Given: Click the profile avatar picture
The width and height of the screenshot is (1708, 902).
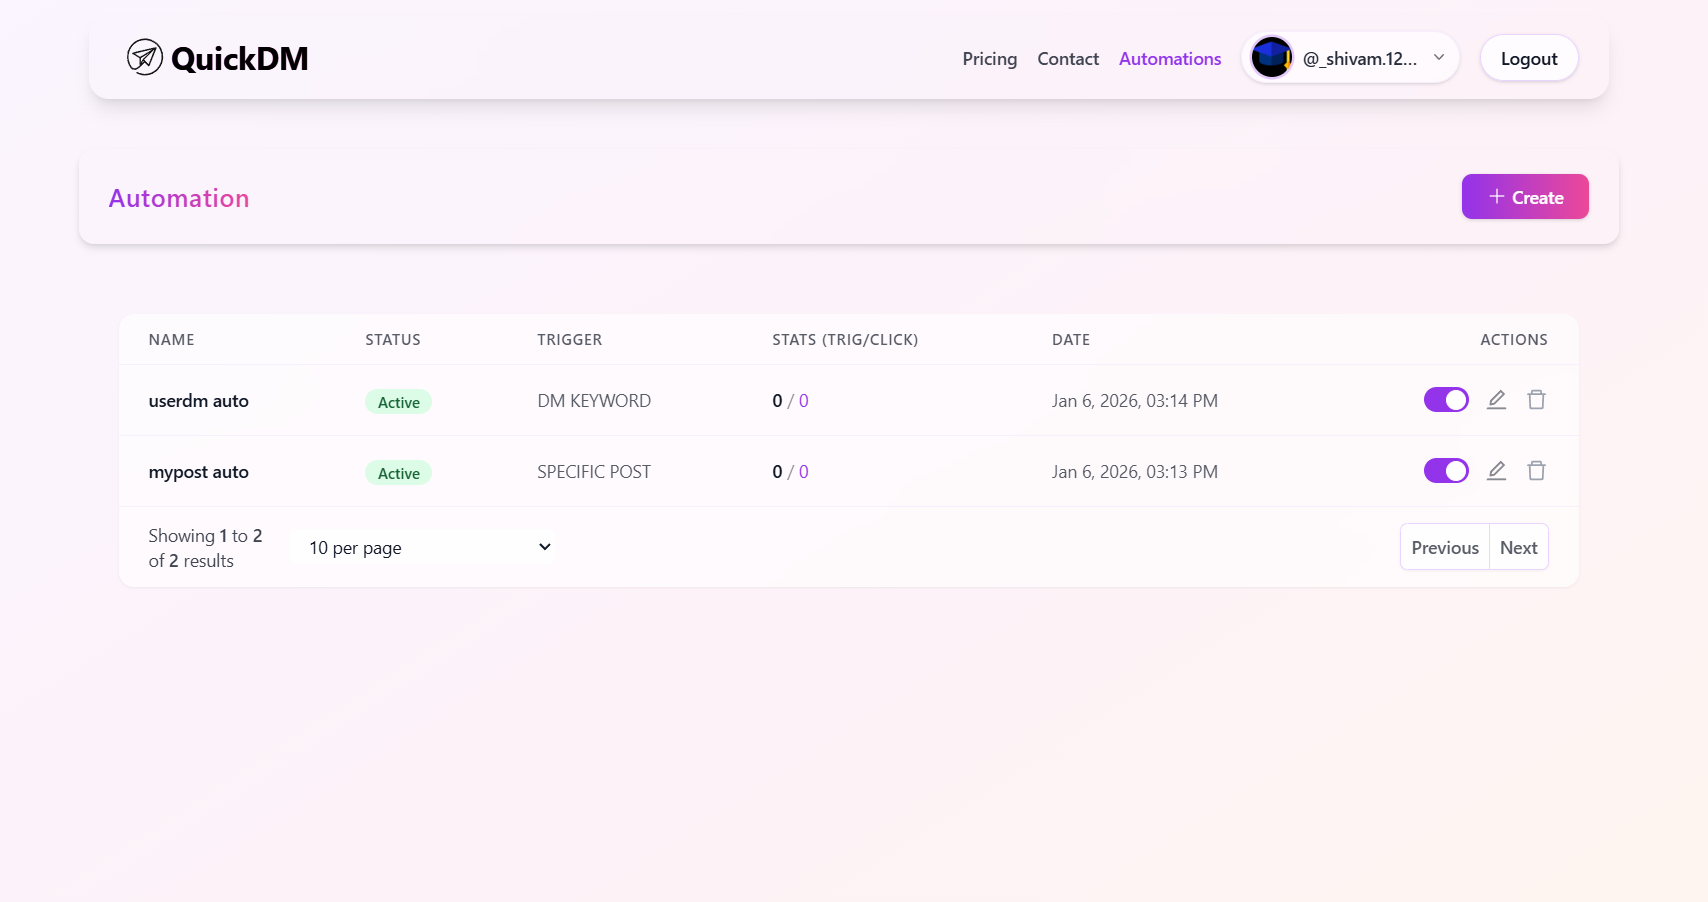Looking at the screenshot, I should 1270,57.
